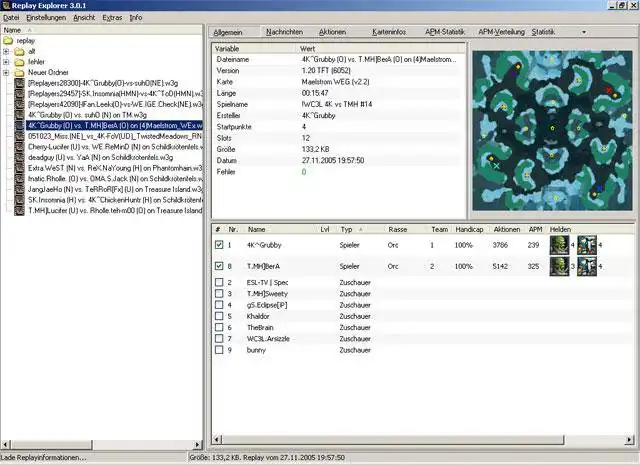Click replay icon of Extra.WeST file
The height and width of the screenshot is (465, 640).
(20, 168)
